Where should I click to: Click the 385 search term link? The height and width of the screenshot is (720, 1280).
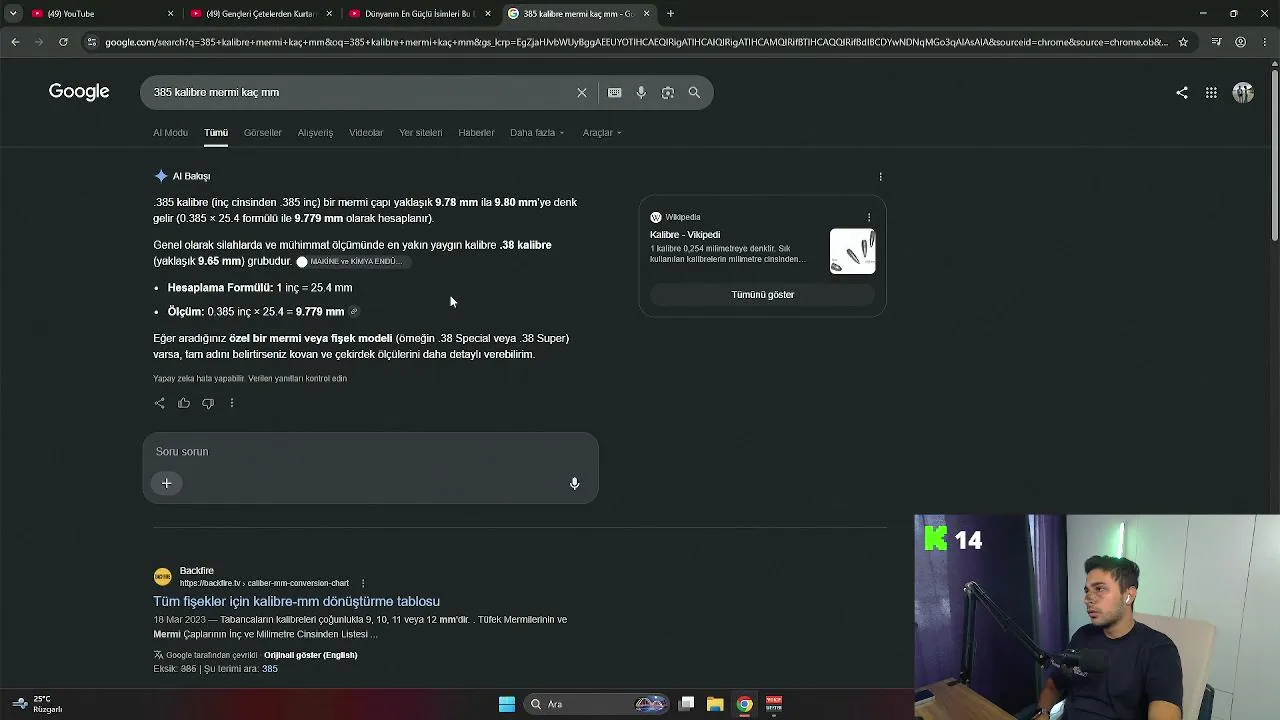(x=270, y=669)
